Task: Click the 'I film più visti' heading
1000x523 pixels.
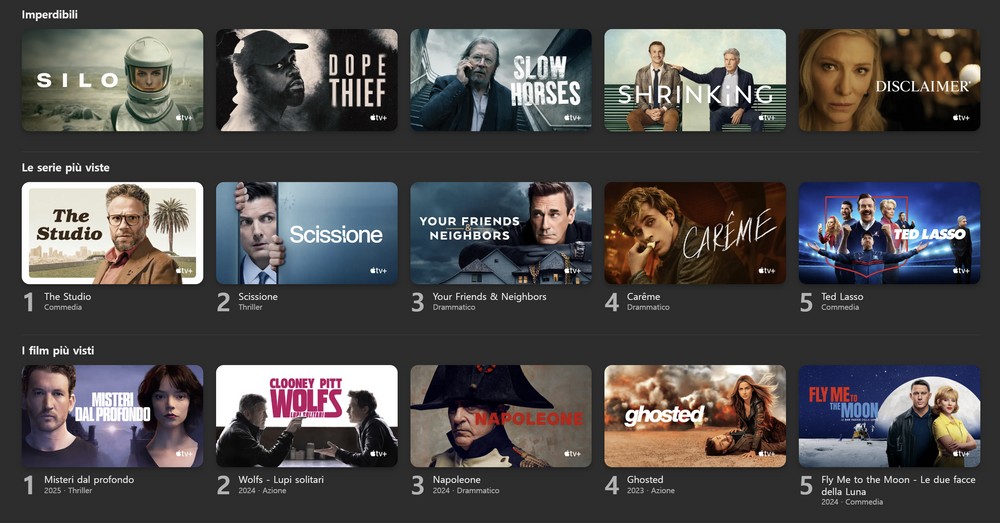Action: click(x=58, y=351)
